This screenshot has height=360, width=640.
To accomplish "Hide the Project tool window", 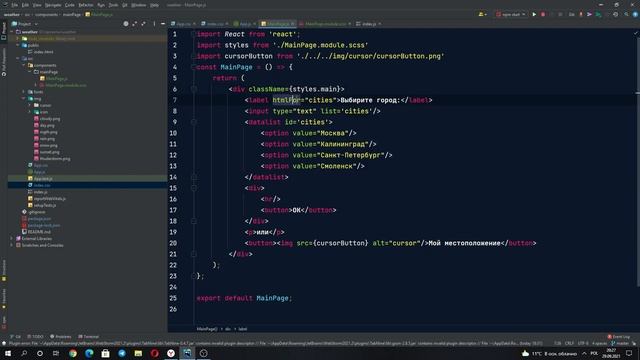I will [x=163, y=24].
